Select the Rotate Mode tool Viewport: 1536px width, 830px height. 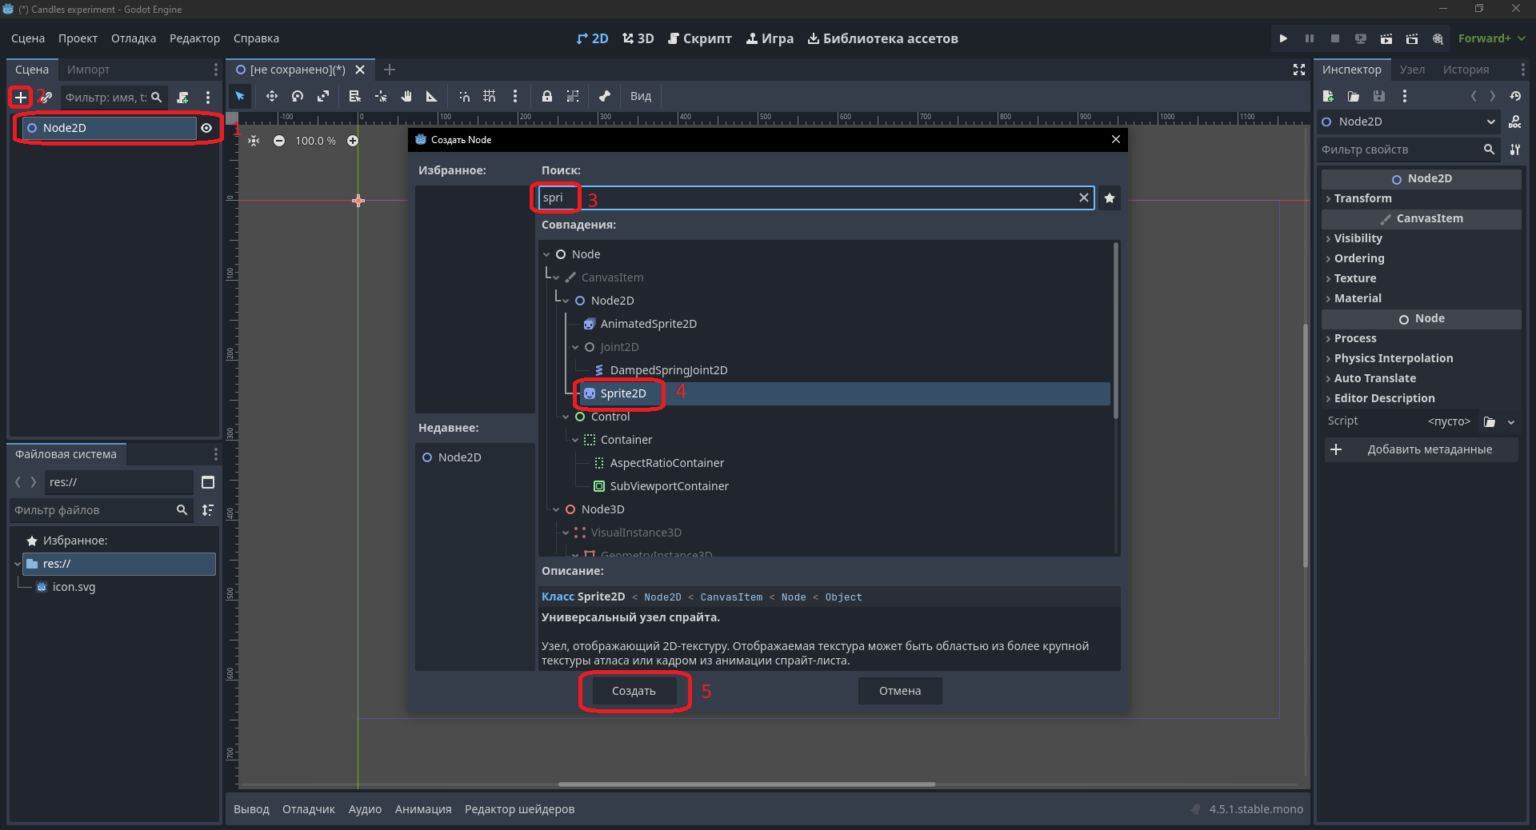click(297, 96)
